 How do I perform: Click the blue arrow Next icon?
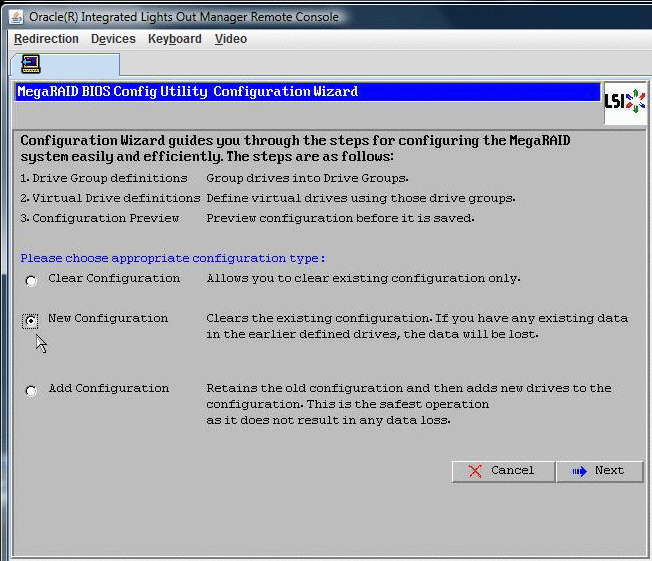(x=580, y=471)
